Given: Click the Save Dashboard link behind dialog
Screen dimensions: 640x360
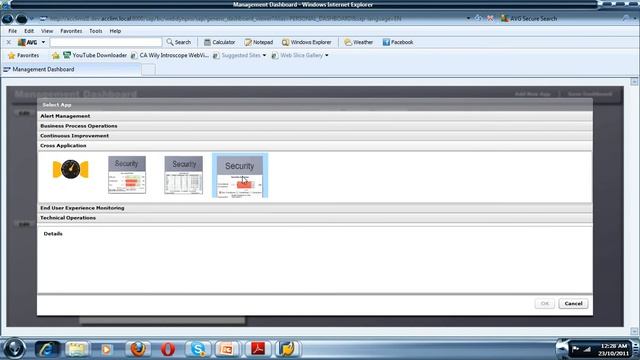Looking at the screenshot, I should coord(590,94).
